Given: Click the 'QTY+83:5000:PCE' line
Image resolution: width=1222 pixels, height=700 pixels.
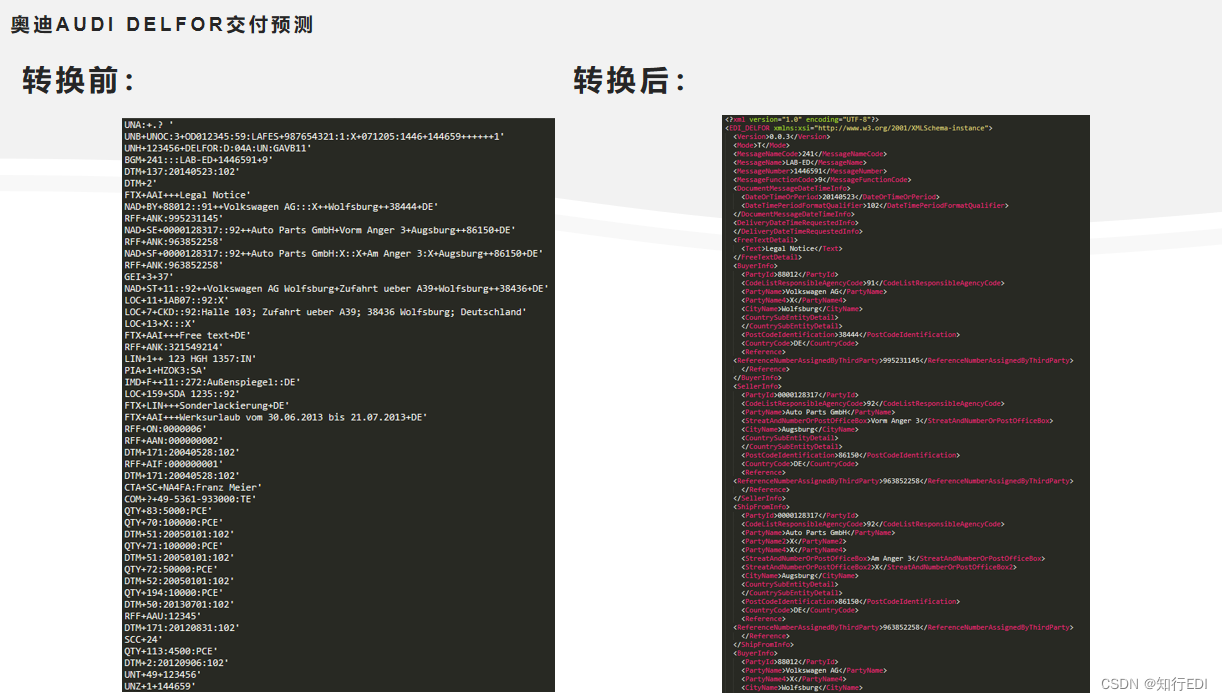Looking at the screenshot, I should pyautogui.click(x=166, y=510).
